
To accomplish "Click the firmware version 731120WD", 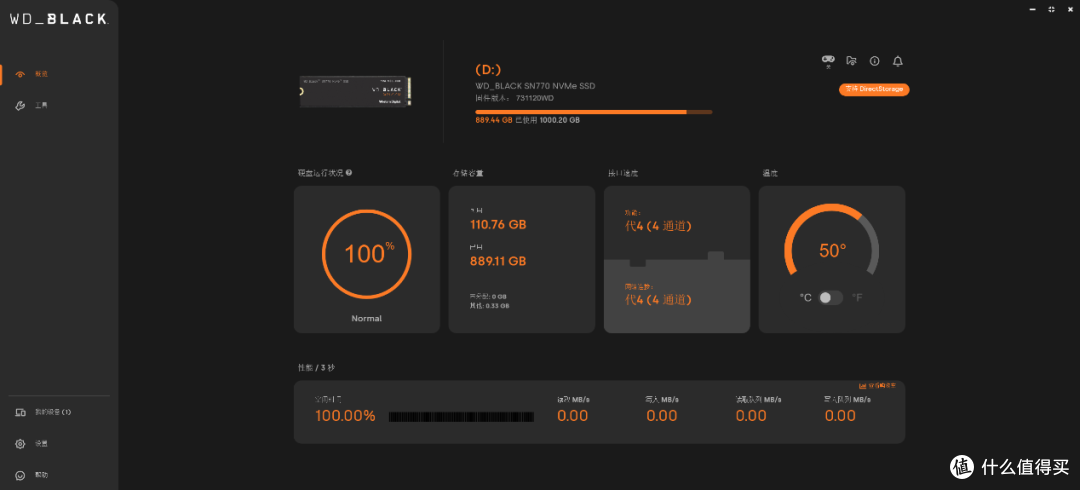I will (534, 98).
